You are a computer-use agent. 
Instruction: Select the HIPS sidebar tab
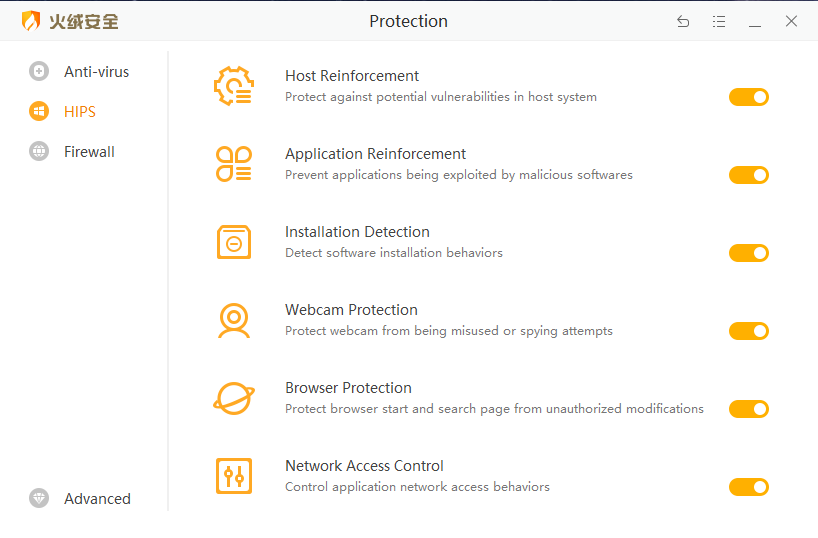[79, 112]
